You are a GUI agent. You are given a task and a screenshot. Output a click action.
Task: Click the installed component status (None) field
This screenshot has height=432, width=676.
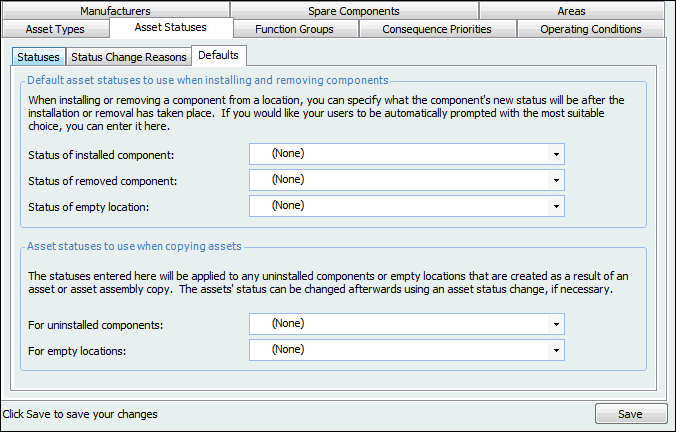(400, 154)
